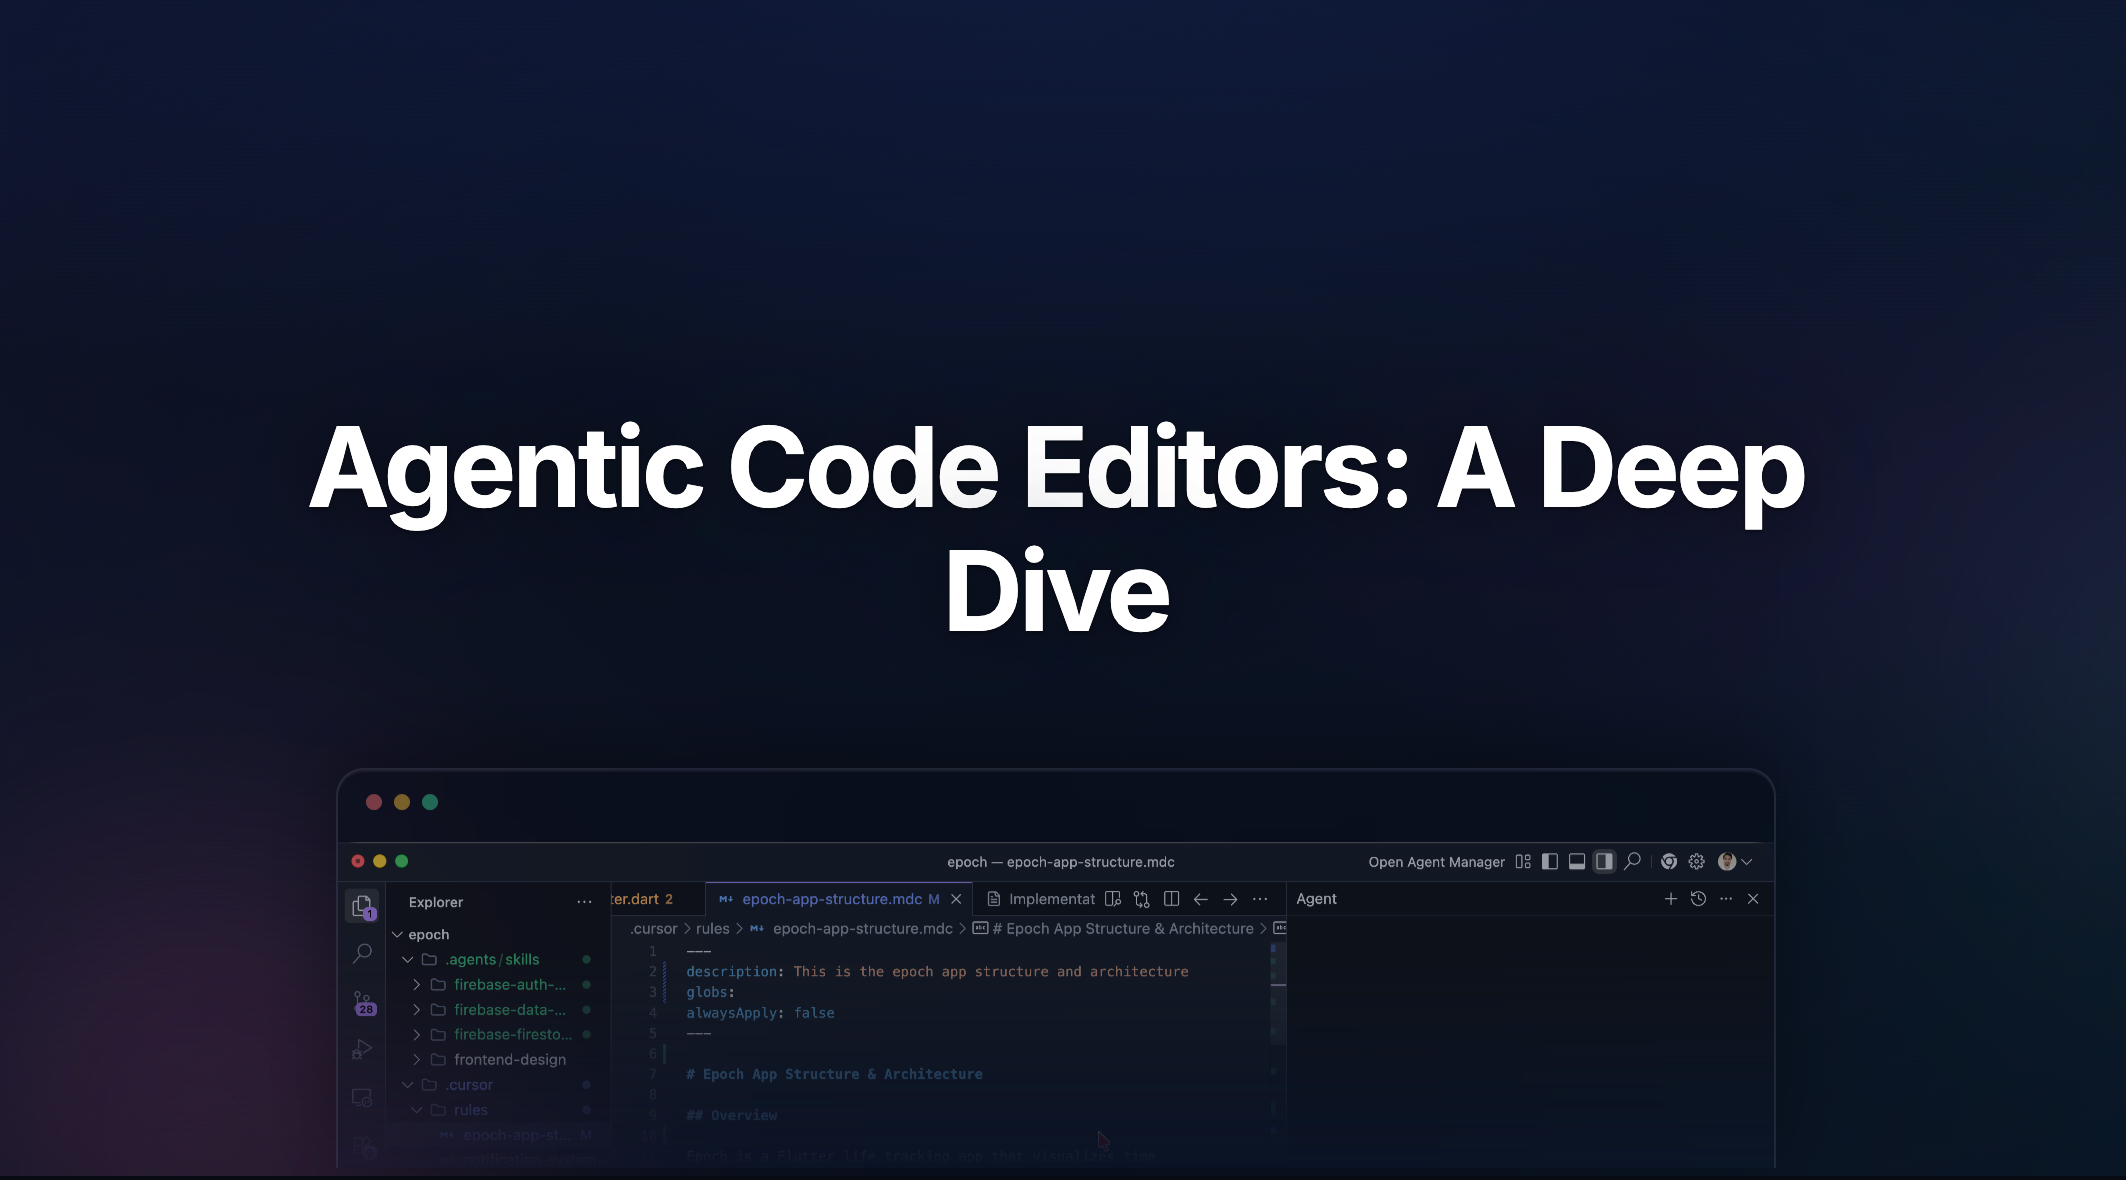Show Agent chat history
Viewport: 2126px width, 1180px height.
coord(1698,899)
